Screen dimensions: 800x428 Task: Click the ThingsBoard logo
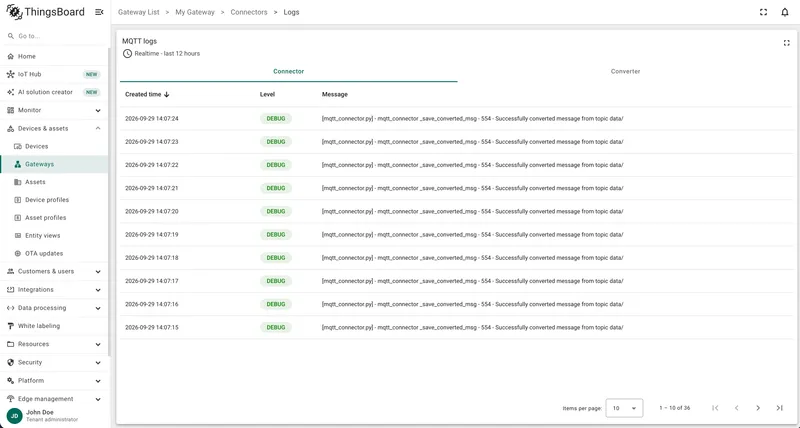(x=45, y=12)
